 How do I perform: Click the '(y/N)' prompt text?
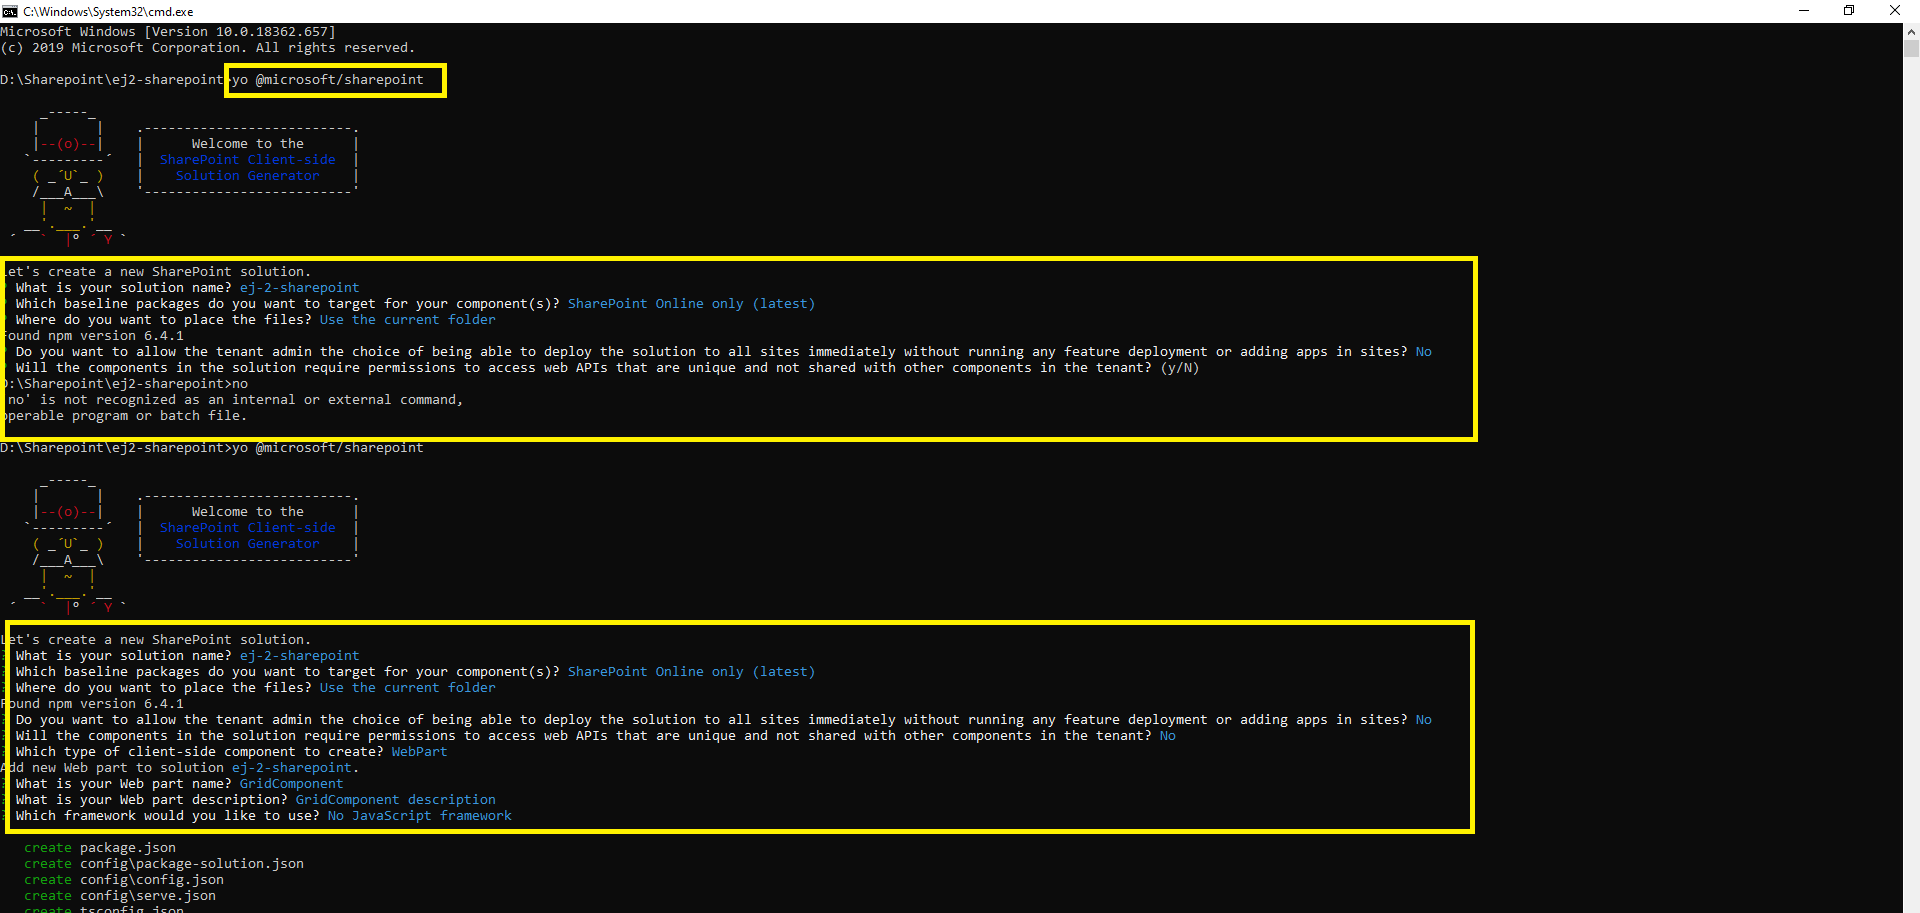tap(1179, 368)
